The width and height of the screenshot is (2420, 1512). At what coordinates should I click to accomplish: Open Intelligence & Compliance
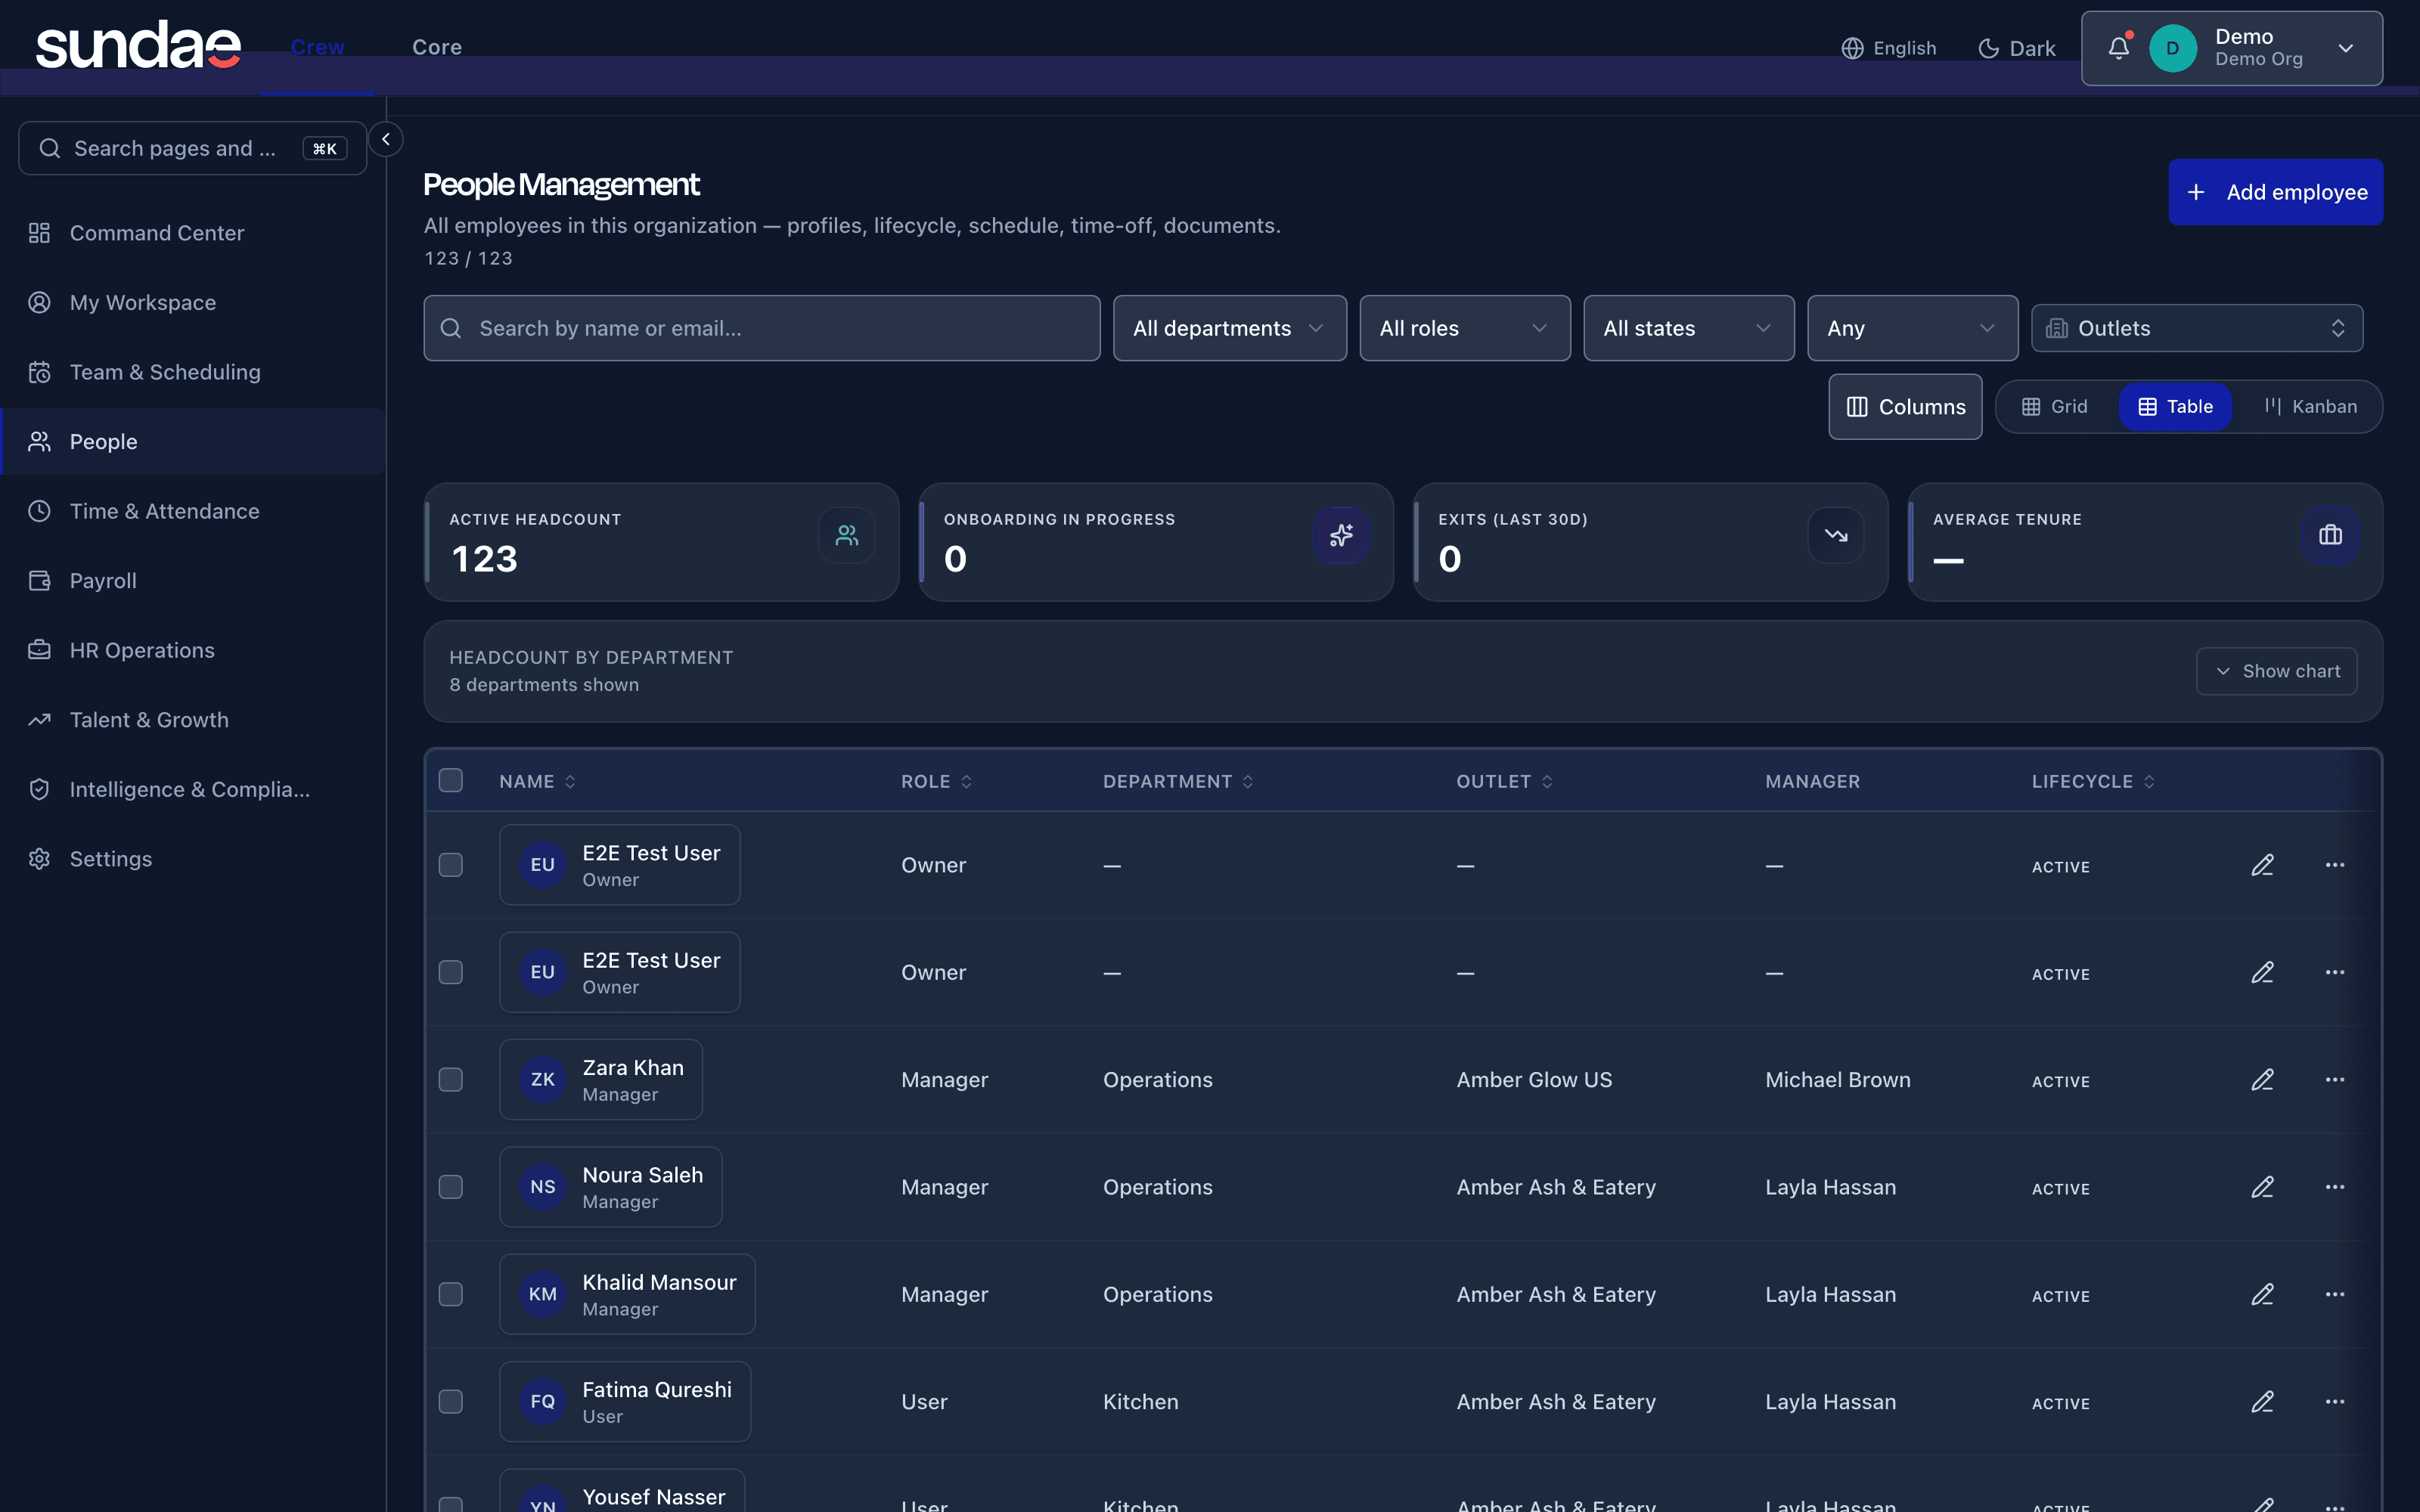193,789
